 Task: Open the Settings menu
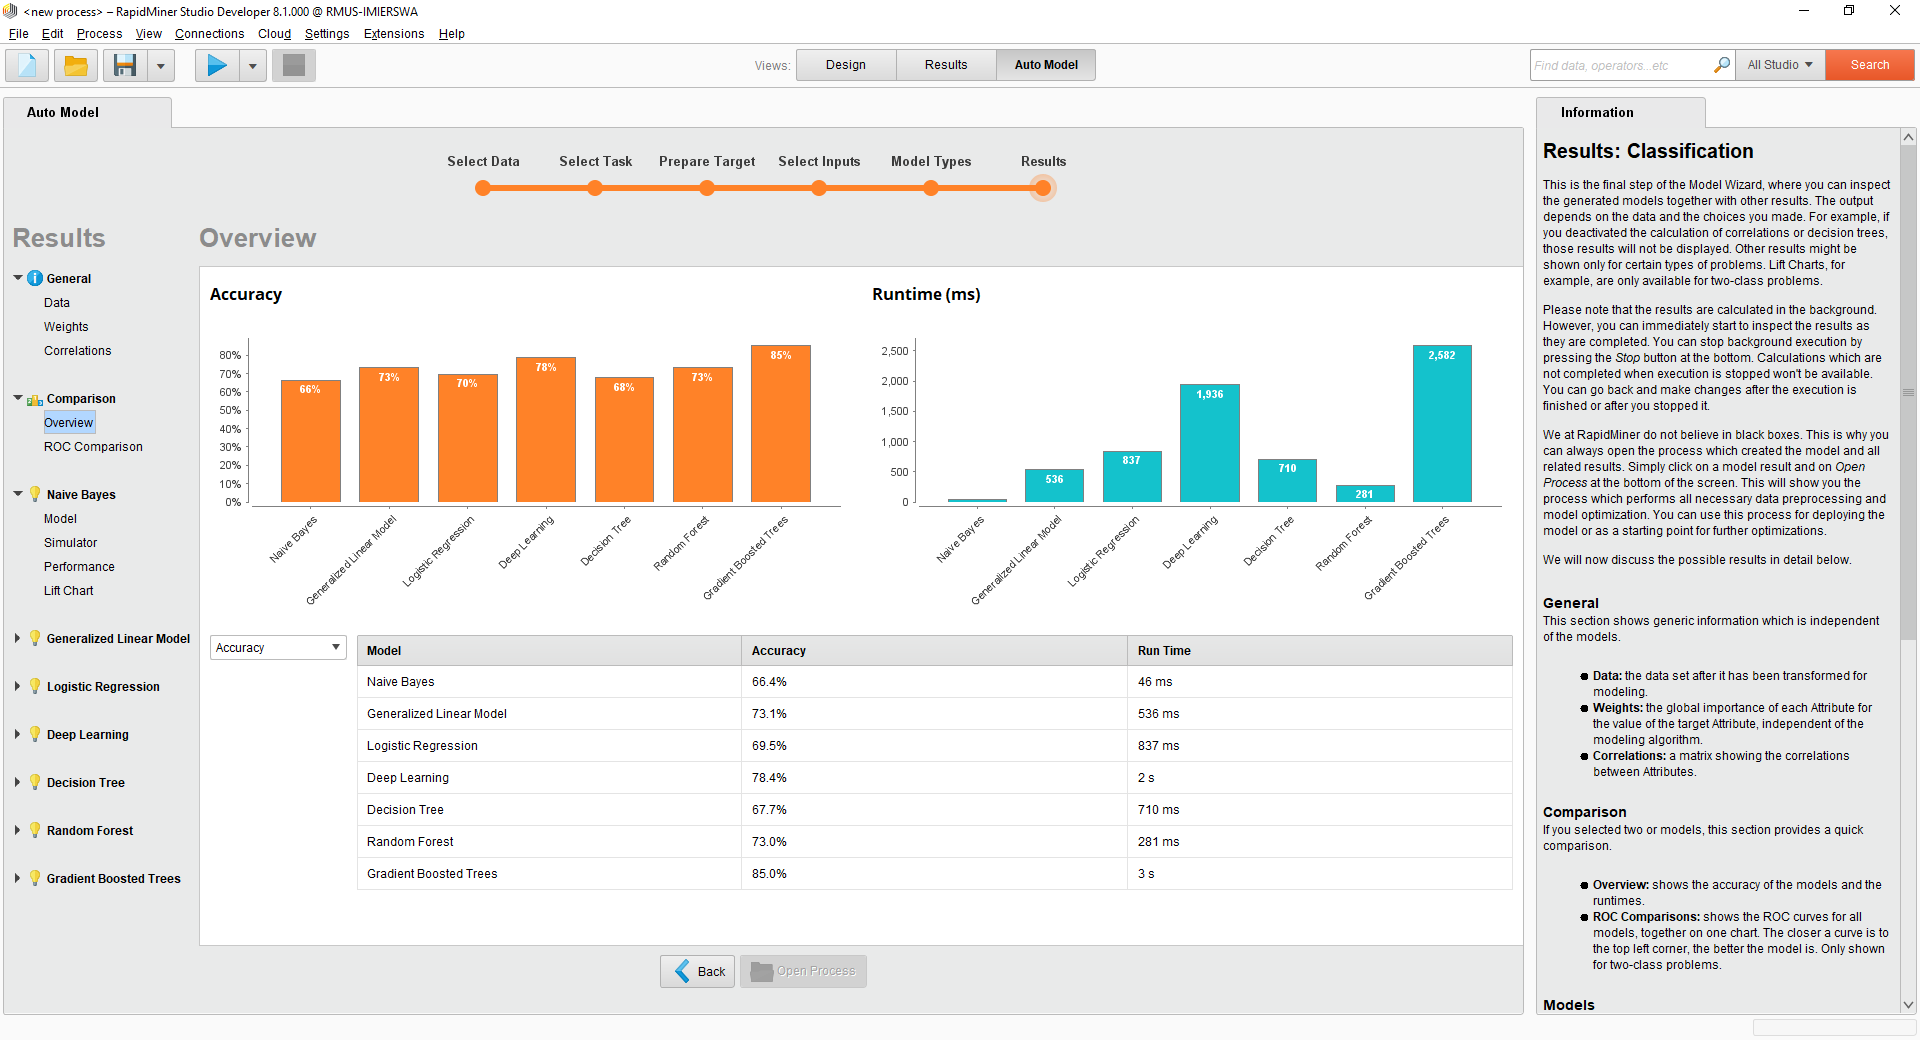(326, 33)
